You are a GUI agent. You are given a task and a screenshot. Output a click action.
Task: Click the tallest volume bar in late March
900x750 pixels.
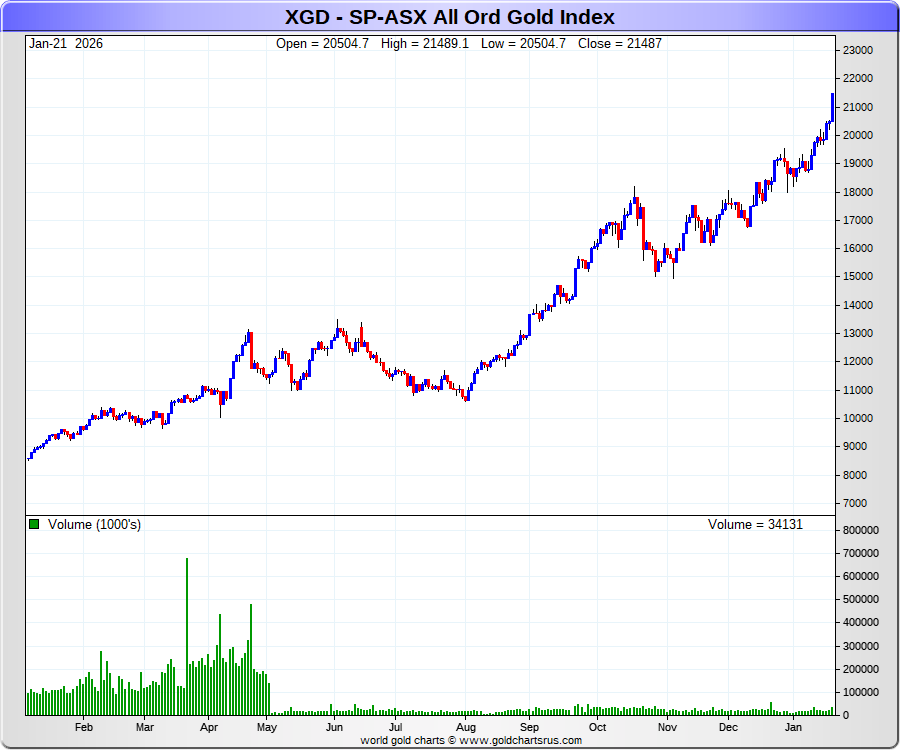[x=187, y=636]
